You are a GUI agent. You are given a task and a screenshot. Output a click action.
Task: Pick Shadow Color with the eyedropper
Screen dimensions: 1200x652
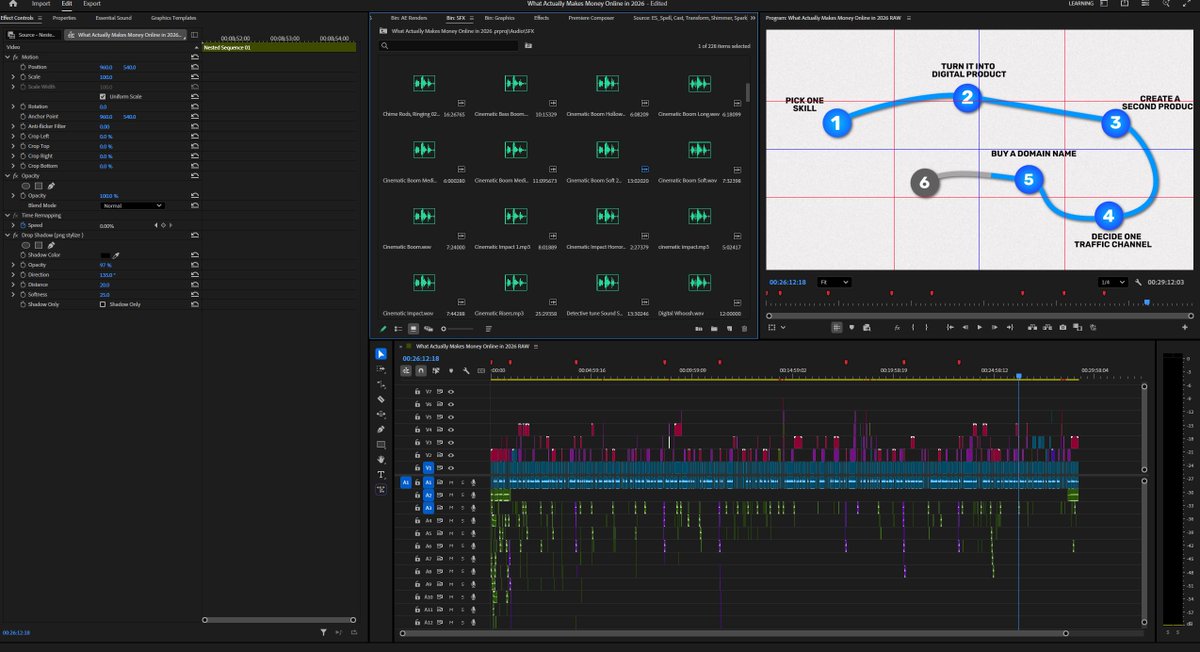pyautogui.click(x=115, y=255)
